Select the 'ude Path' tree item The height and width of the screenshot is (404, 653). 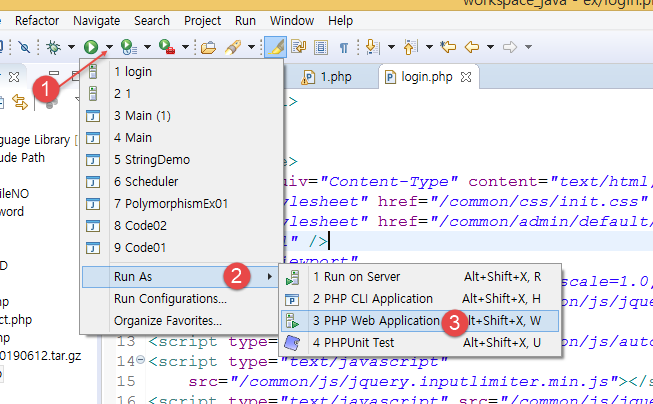click(x=22, y=158)
